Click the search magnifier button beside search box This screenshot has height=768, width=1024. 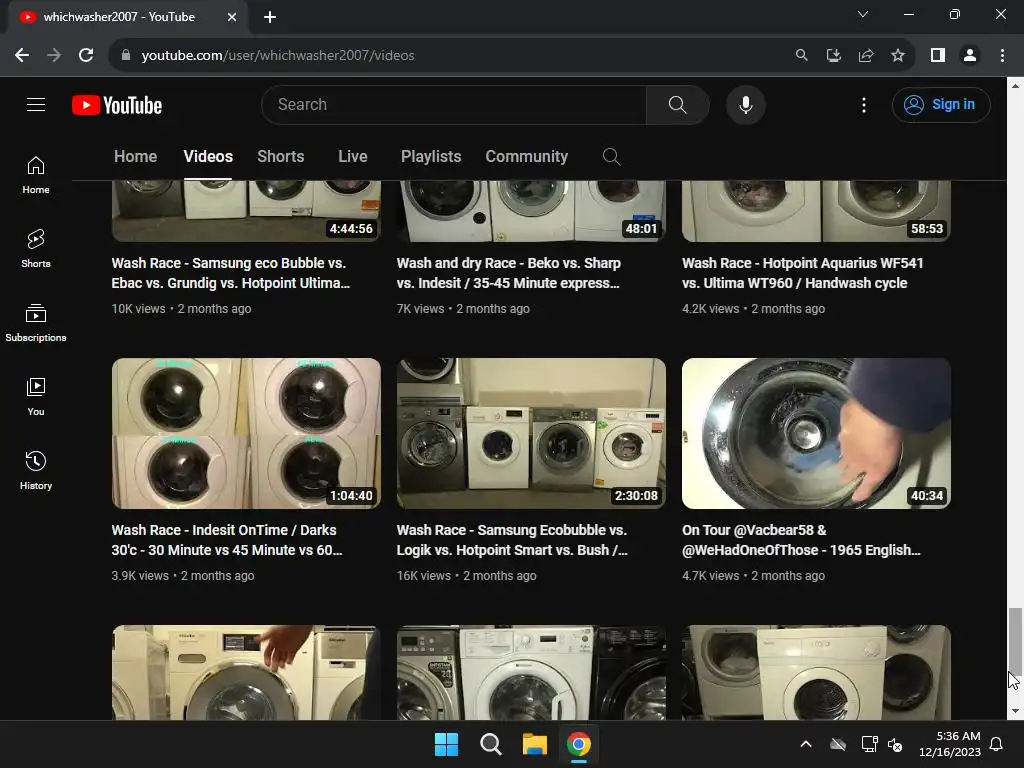677,104
